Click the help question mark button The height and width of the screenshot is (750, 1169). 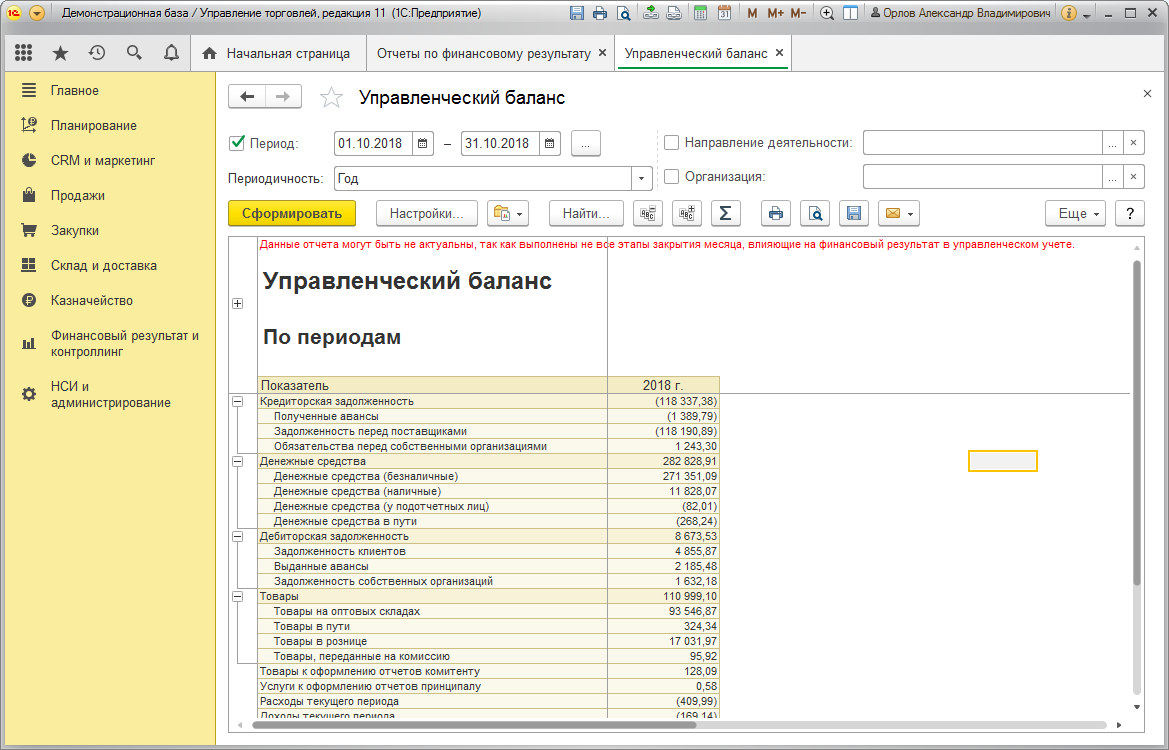(1129, 213)
